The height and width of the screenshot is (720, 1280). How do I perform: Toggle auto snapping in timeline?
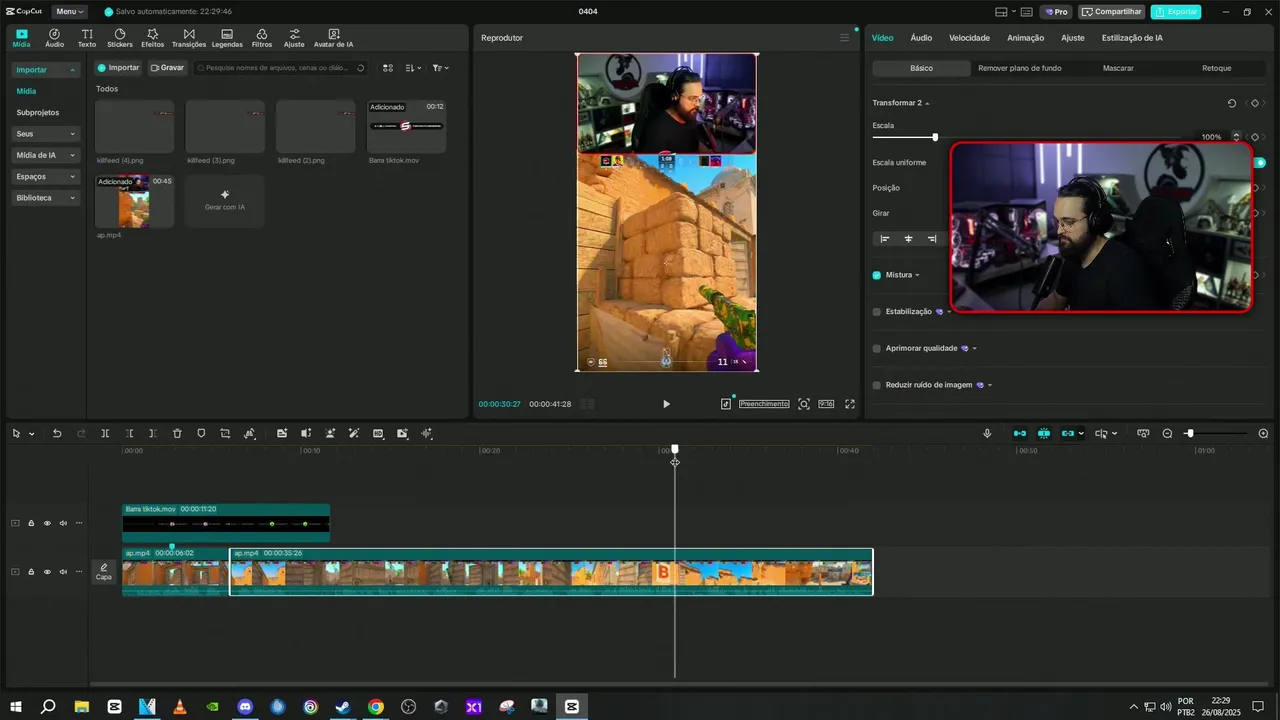click(x=1044, y=433)
